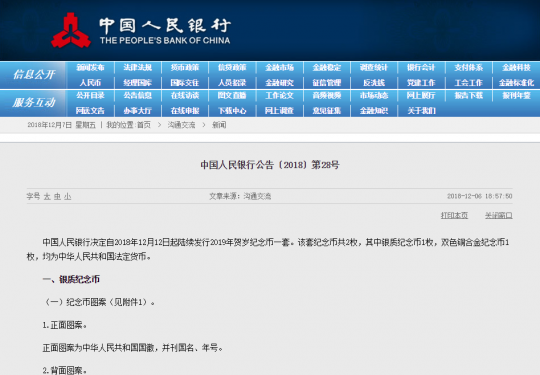
Task: Open the 金融市场 menu item
Action: (279, 67)
